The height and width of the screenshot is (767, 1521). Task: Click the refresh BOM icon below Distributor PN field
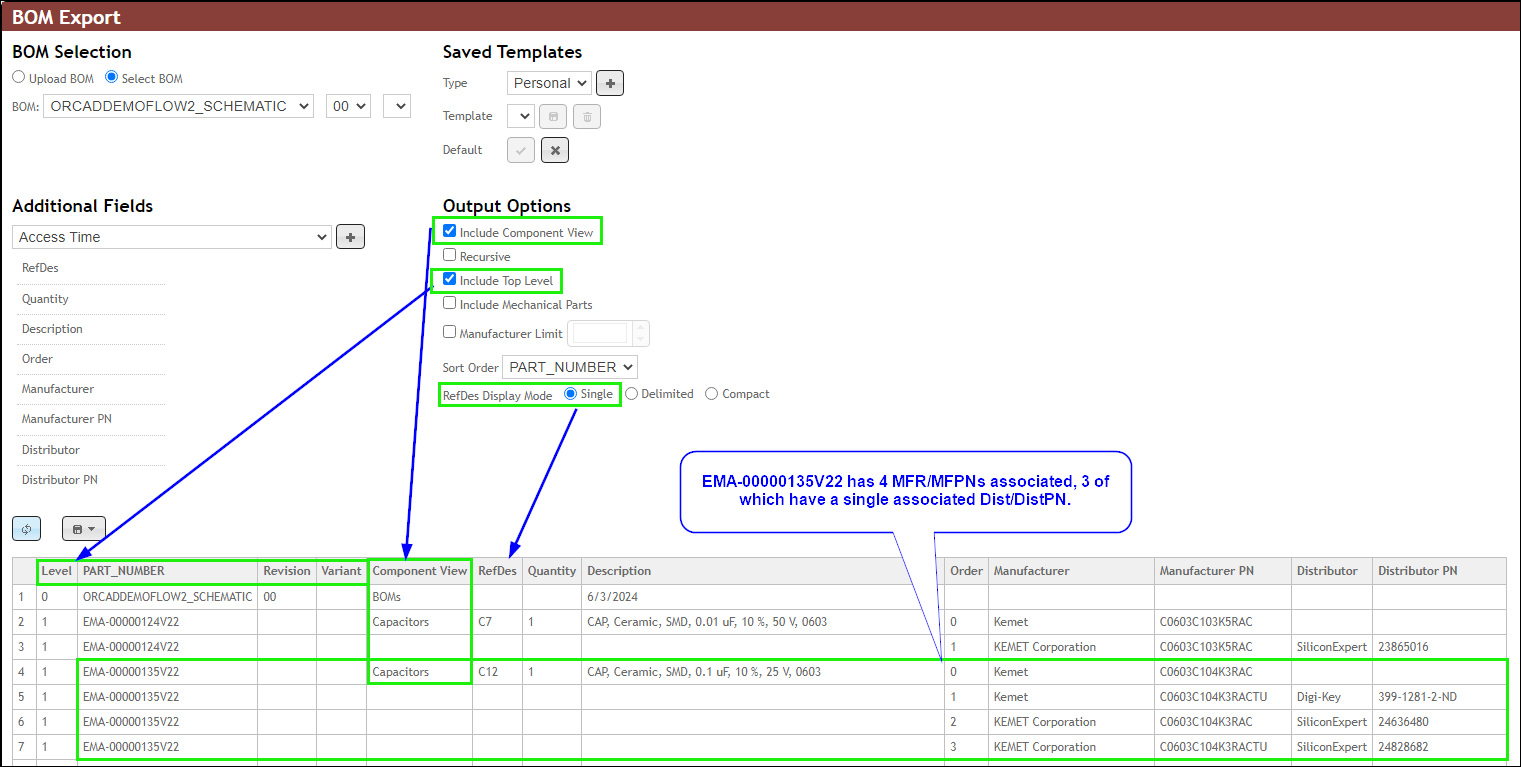[x=26, y=528]
